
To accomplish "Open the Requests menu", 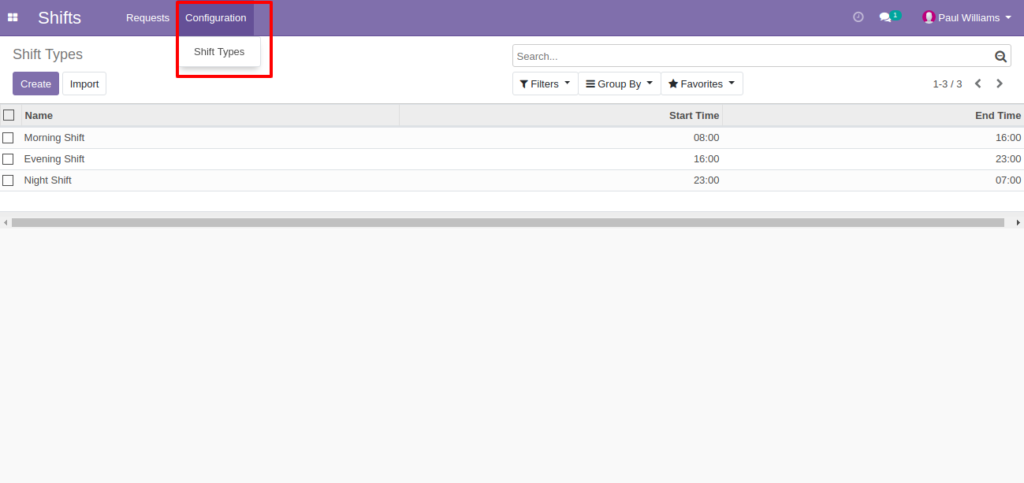I will click(x=148, y=18).
